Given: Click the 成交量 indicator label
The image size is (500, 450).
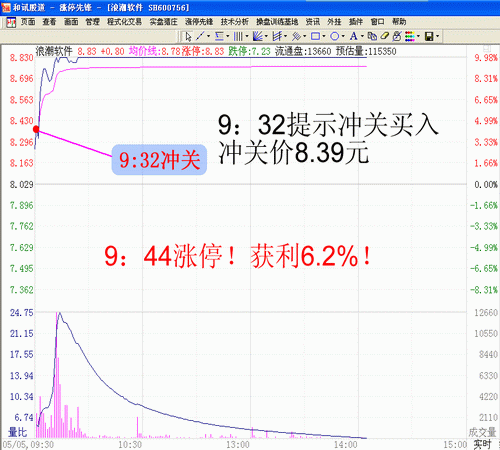Looking at the screenshot, I should pyautogui.click(x=482, y=432).
